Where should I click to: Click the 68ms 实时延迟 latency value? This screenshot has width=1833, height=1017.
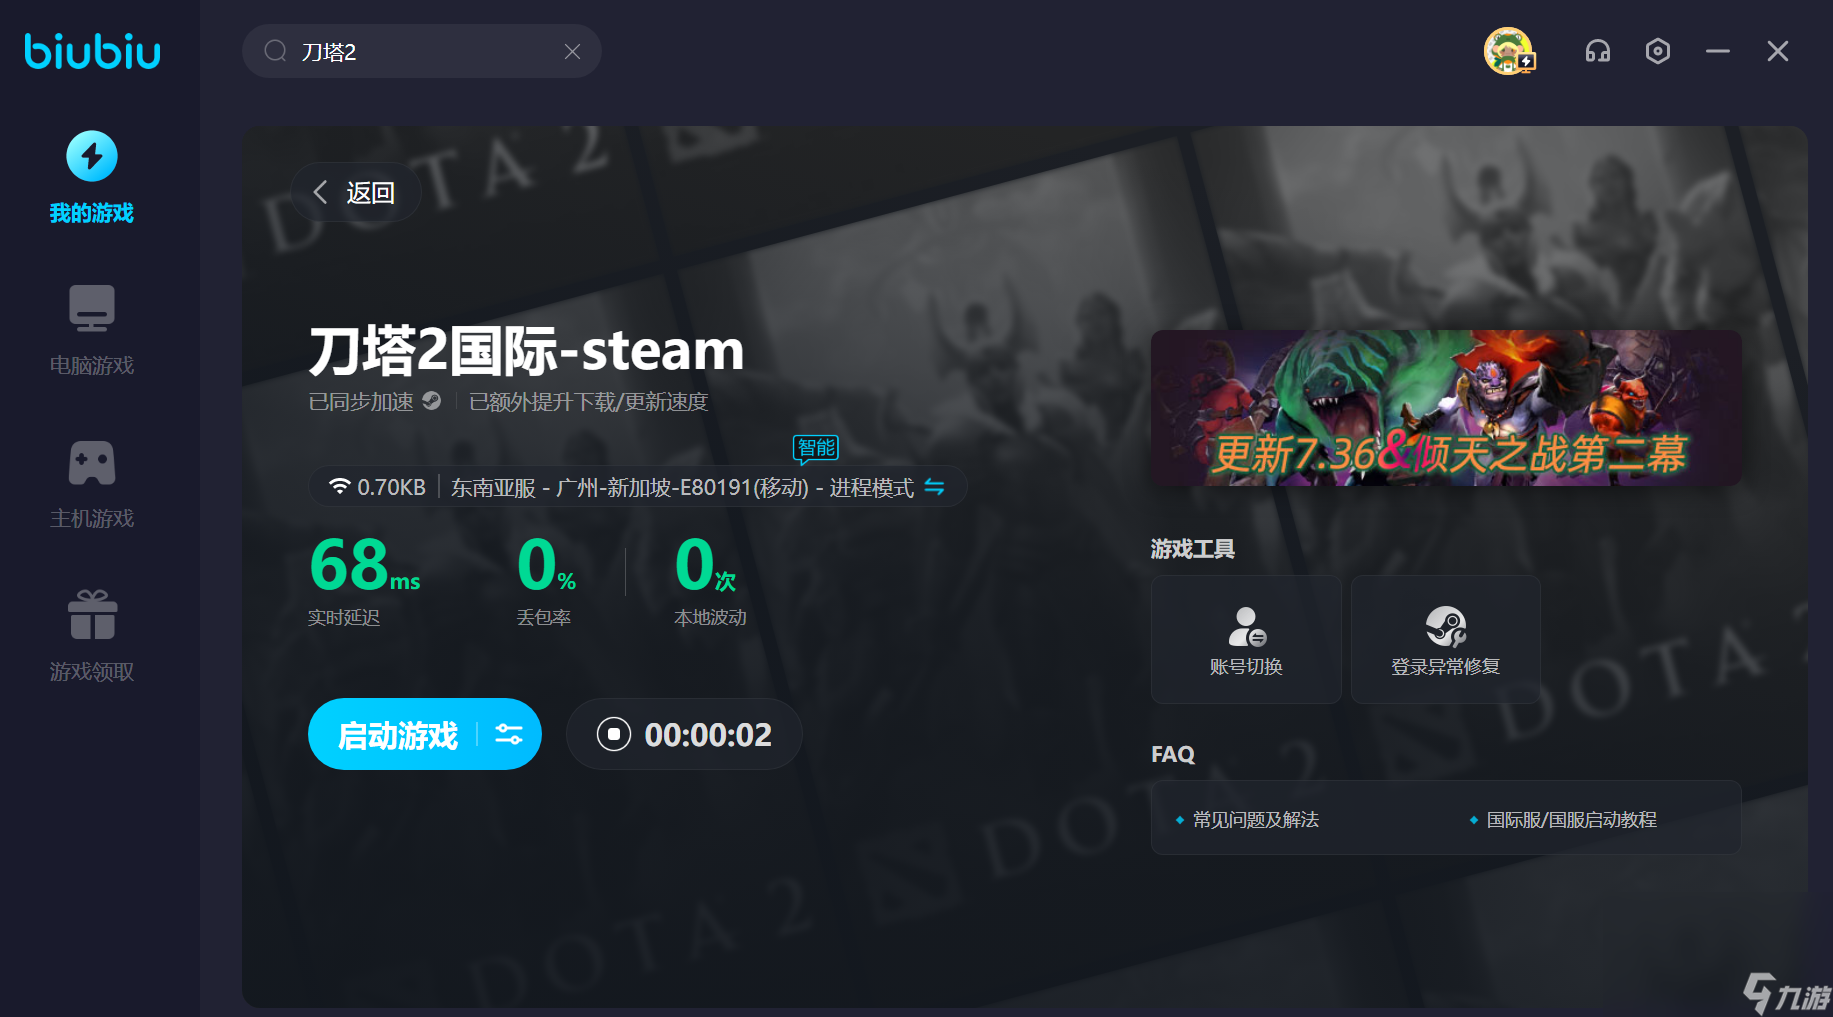coord(365,566)
